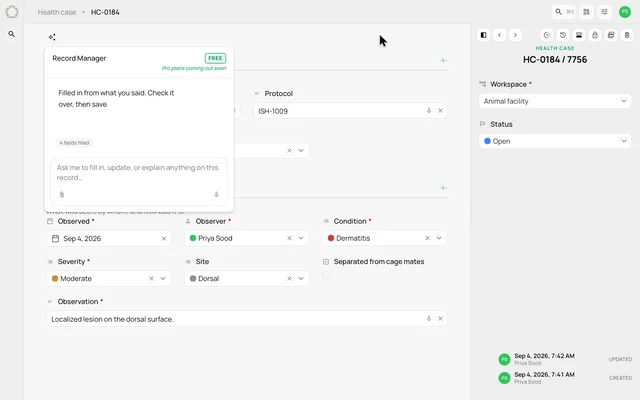Click the FREE plan badge
Image resolution: width=640 pixels, height=400 pixels.
point(215,58)
